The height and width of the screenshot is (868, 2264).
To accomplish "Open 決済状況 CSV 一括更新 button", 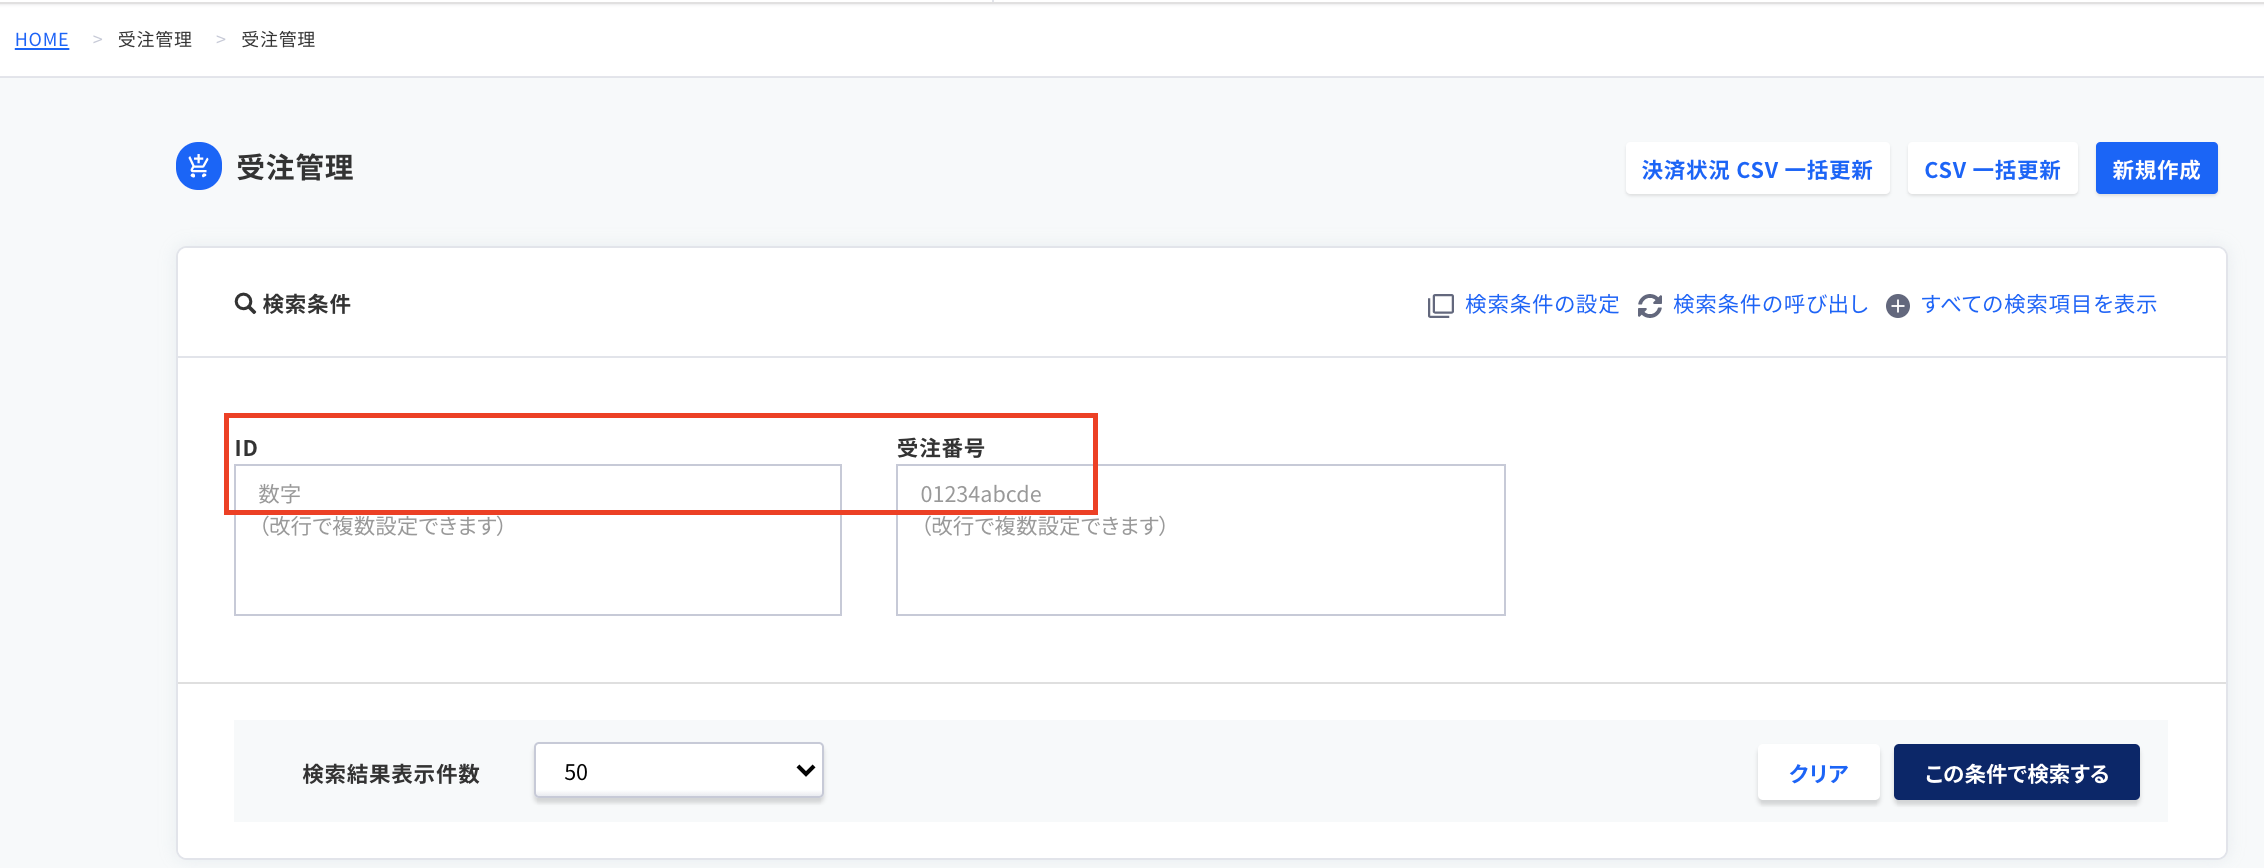I will click(x=1757, y=169).
